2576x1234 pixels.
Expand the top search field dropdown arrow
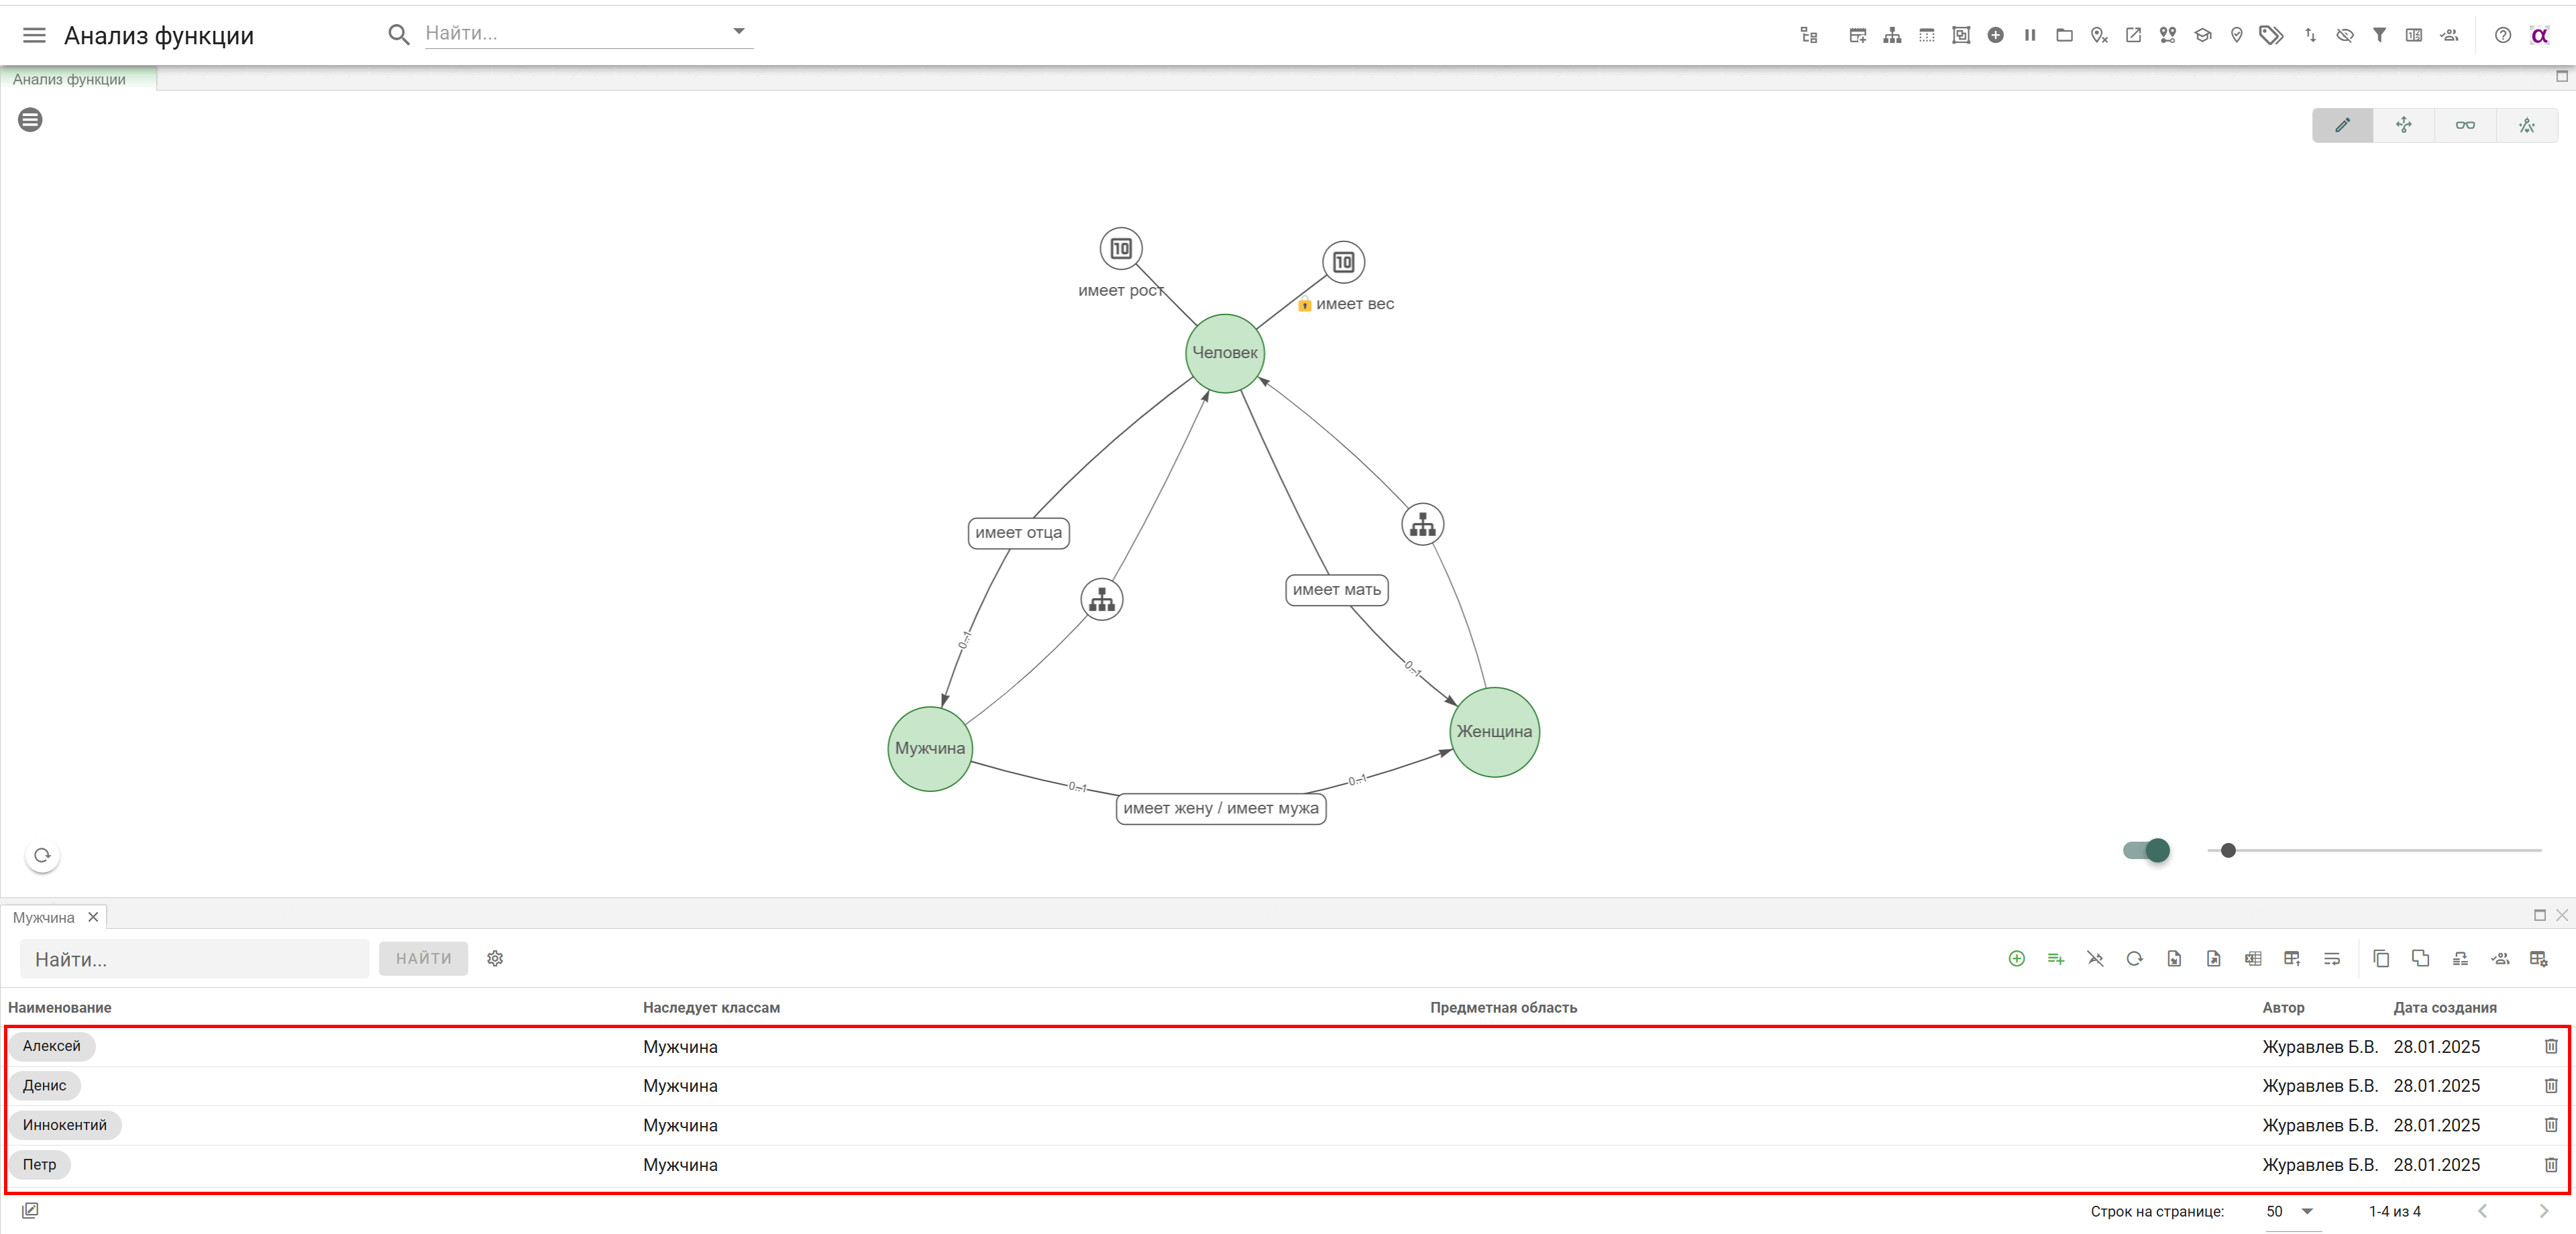739,31
